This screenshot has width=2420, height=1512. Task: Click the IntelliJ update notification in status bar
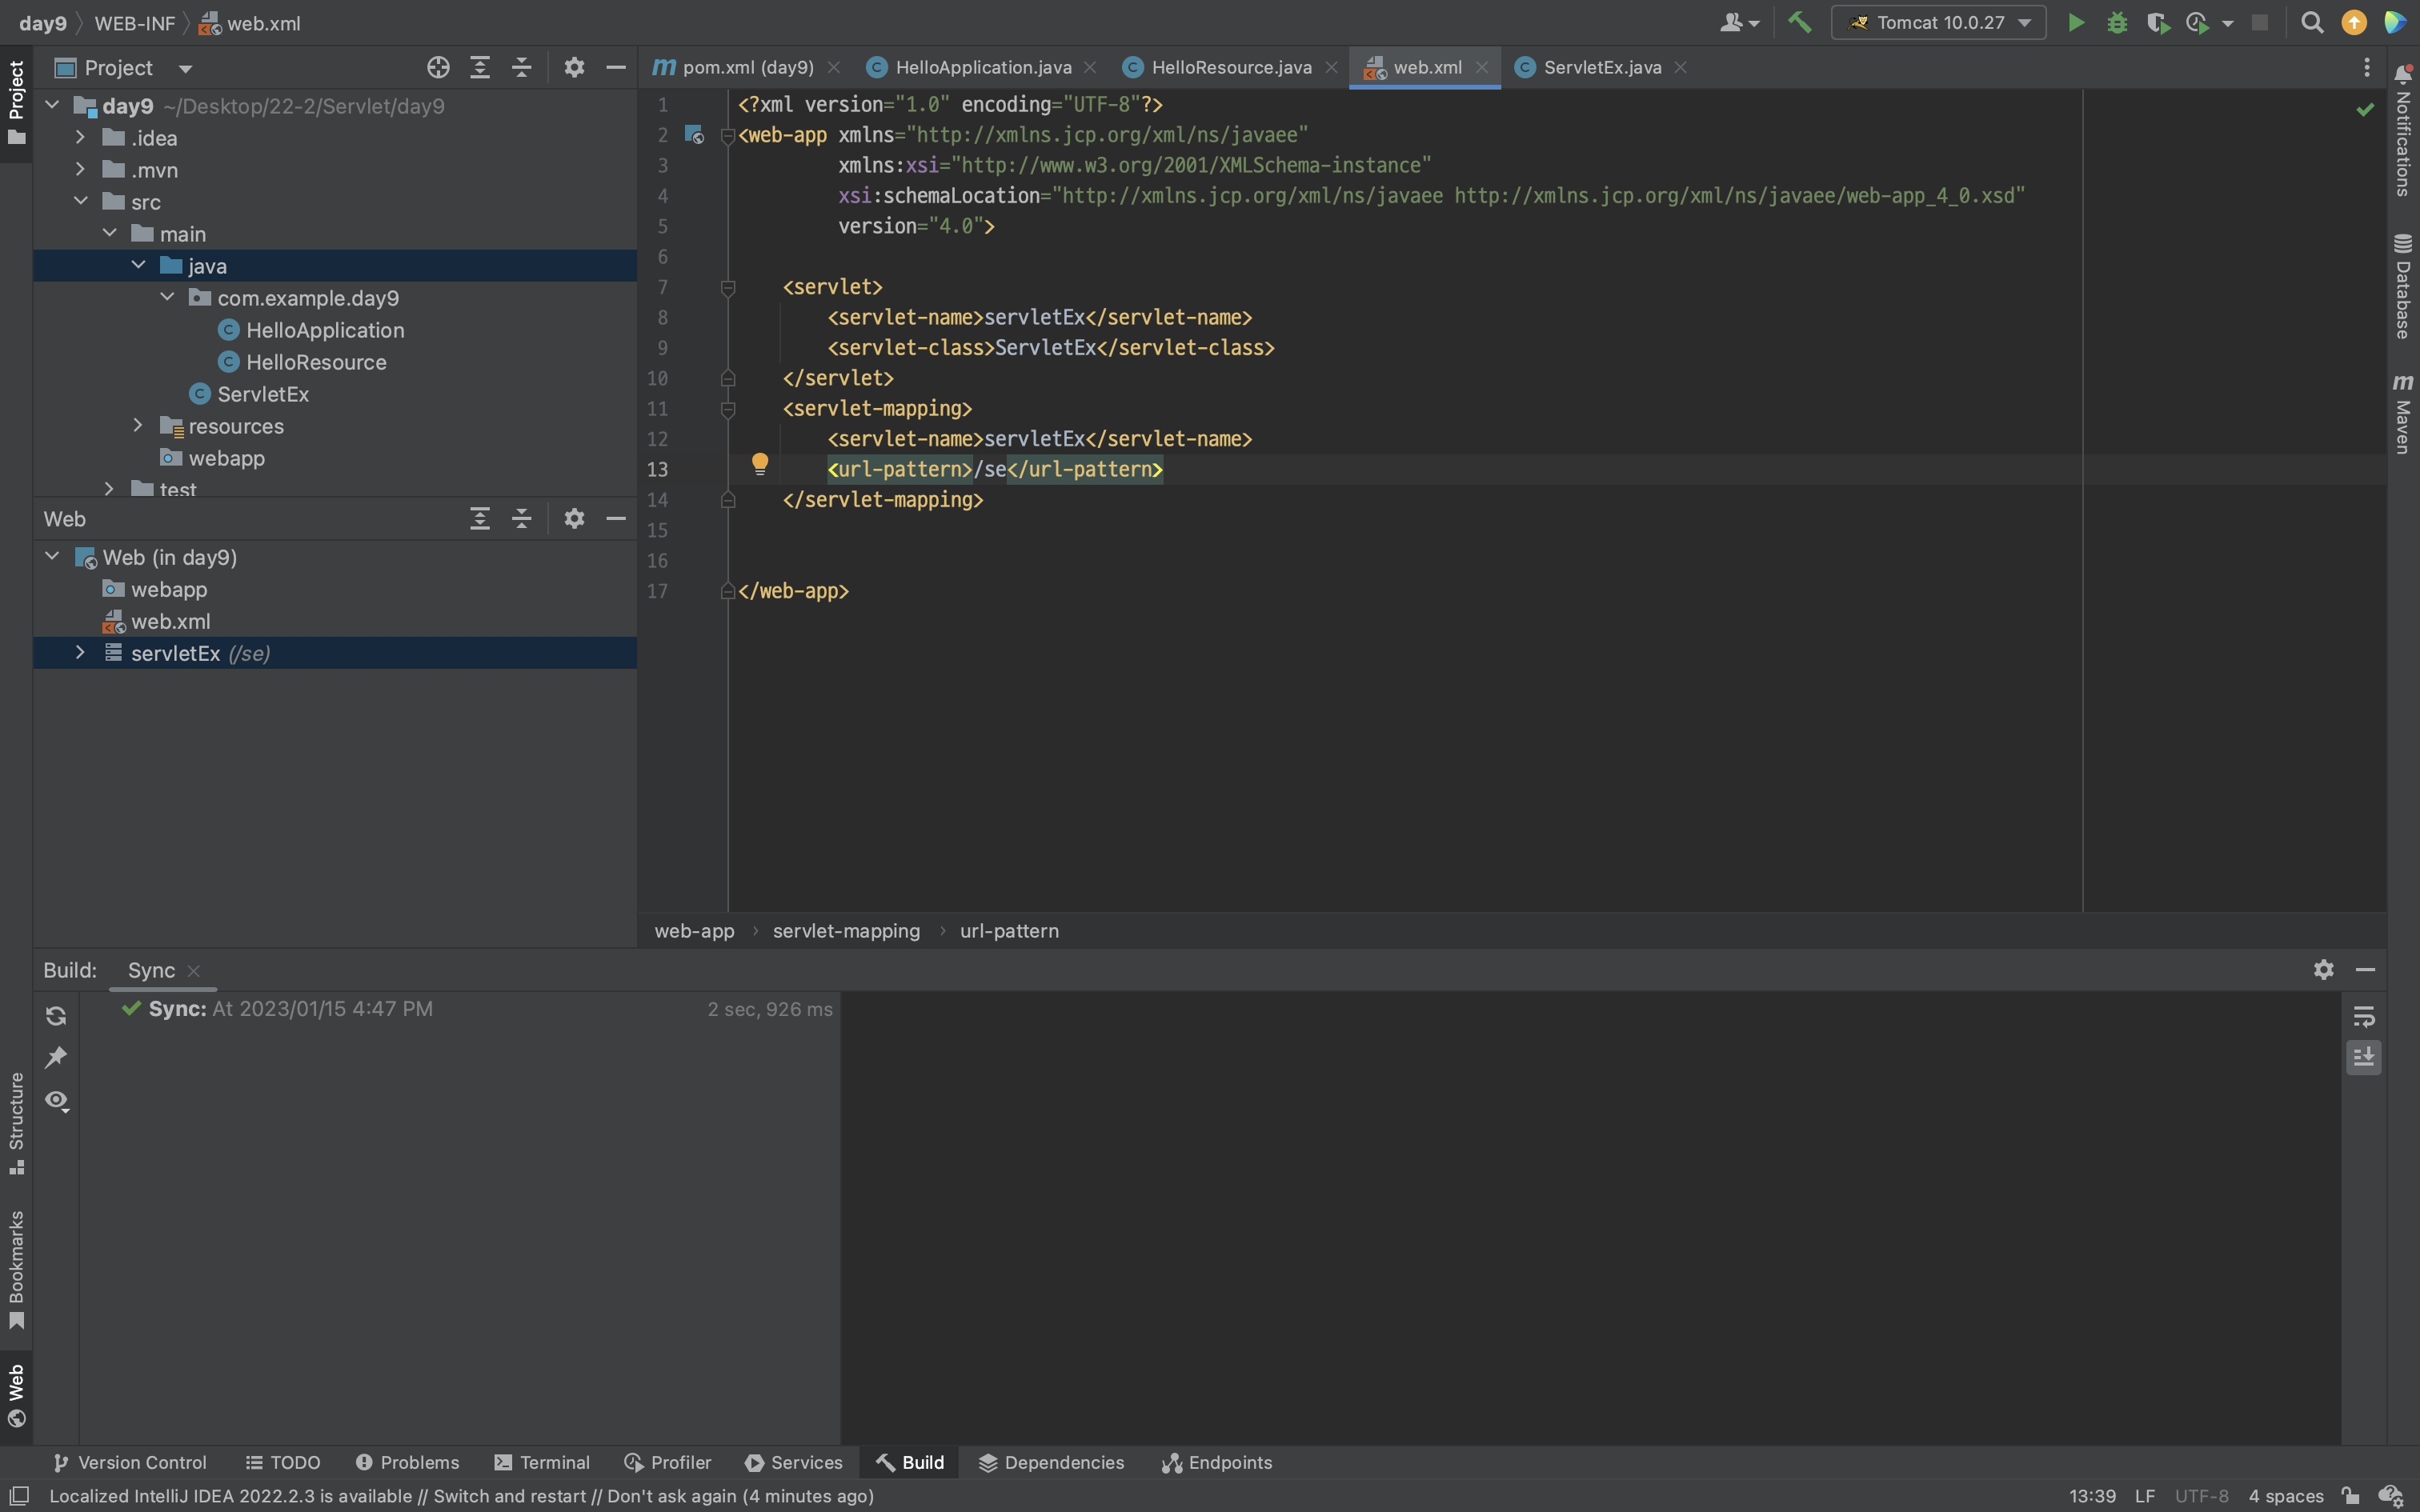pos(461,1496)
